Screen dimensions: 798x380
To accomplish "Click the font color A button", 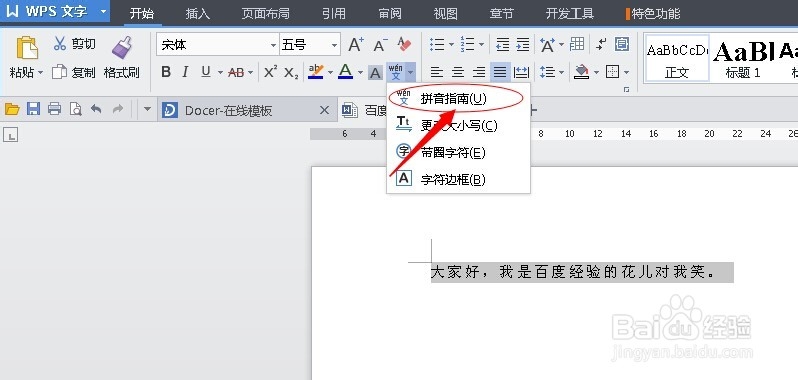I will [346, 72].
